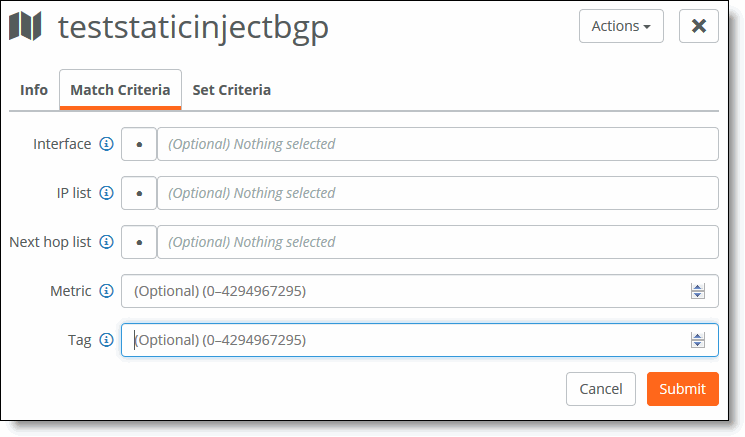Show info tooltip for Interface
This screenshot has height=437, width=745.
point(106,143)
